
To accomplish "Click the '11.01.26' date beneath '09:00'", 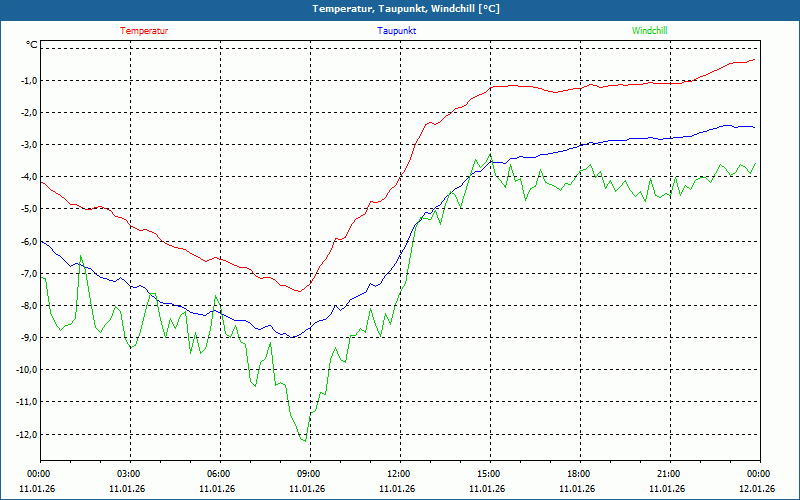I will click(x=307, y=489).
